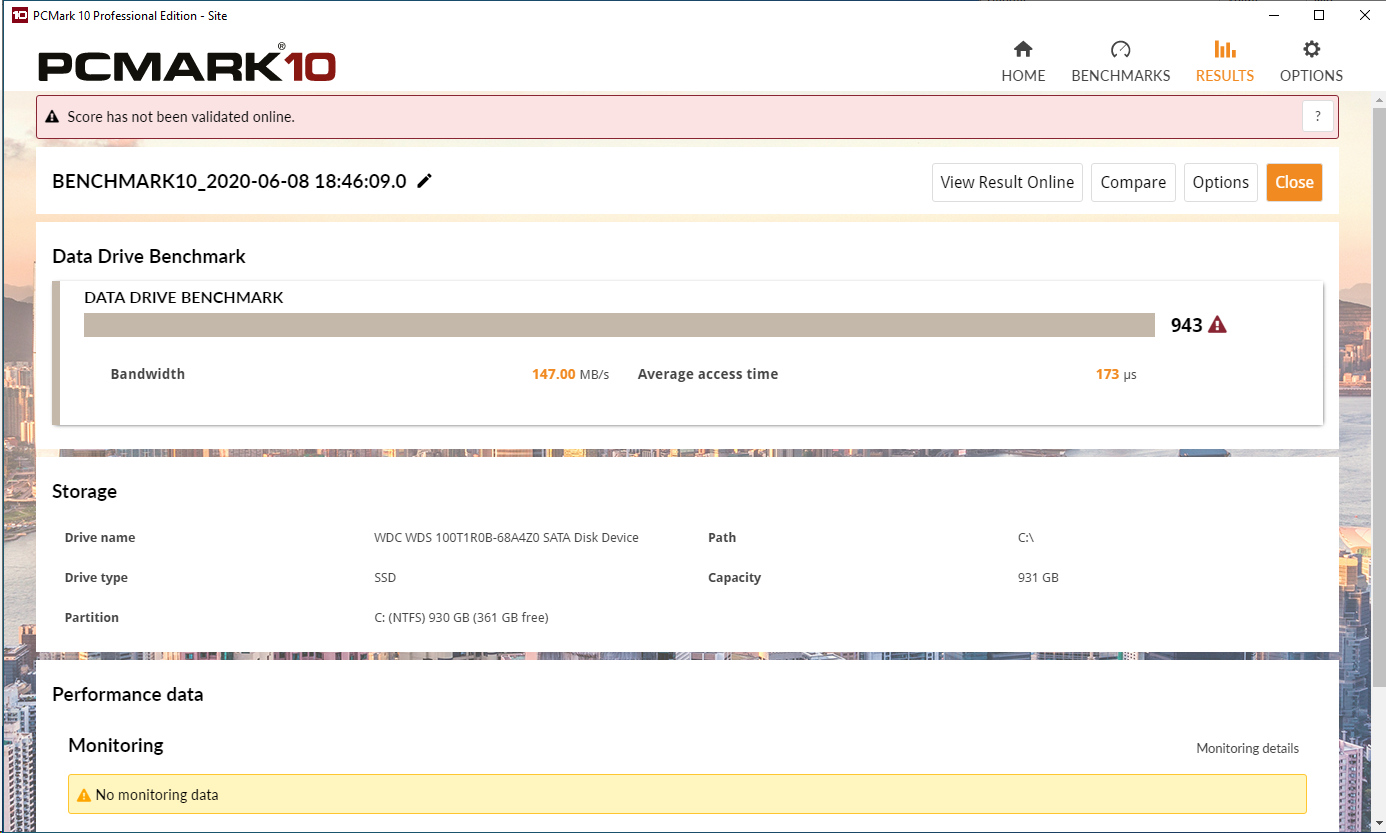Click the Capacity label
The width and height of the screenshot is (1386, 833).
click(734, 577)
